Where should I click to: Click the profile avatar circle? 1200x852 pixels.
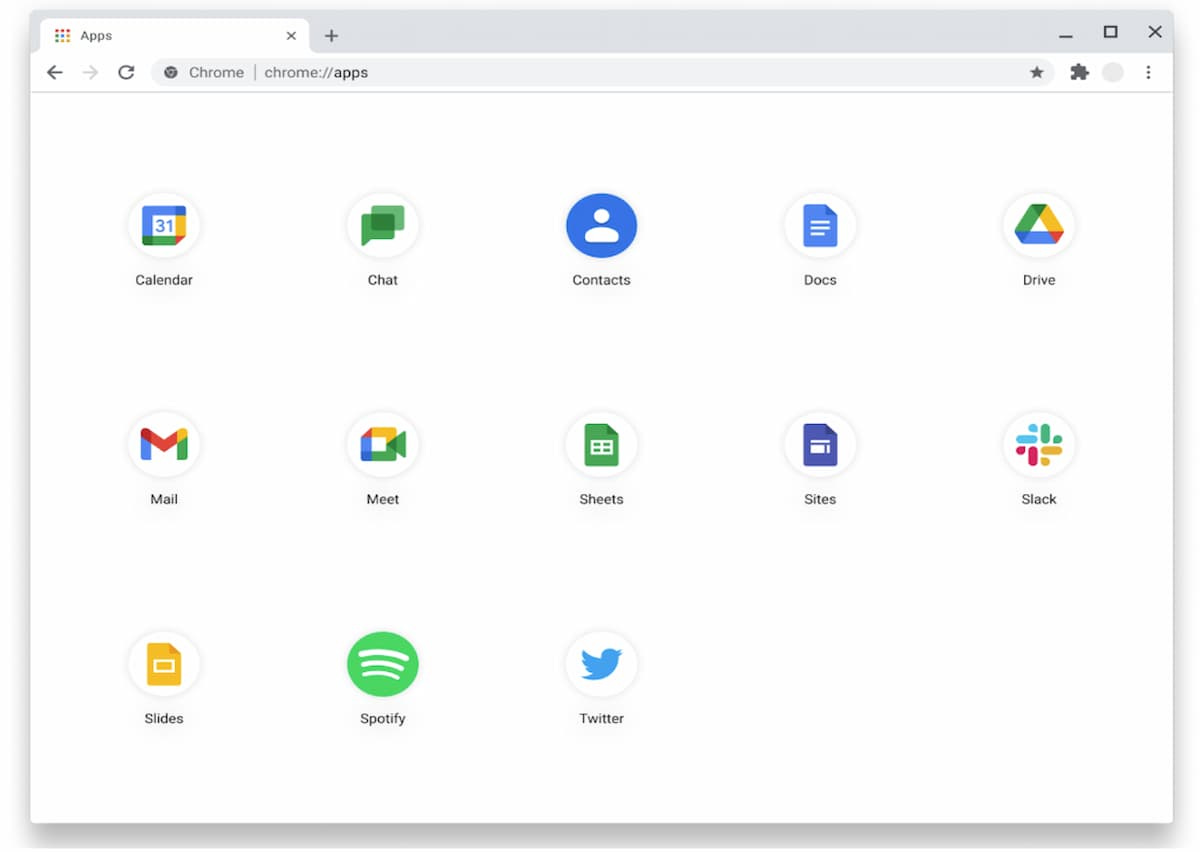pyautogui.click(x=1113, y=72)
